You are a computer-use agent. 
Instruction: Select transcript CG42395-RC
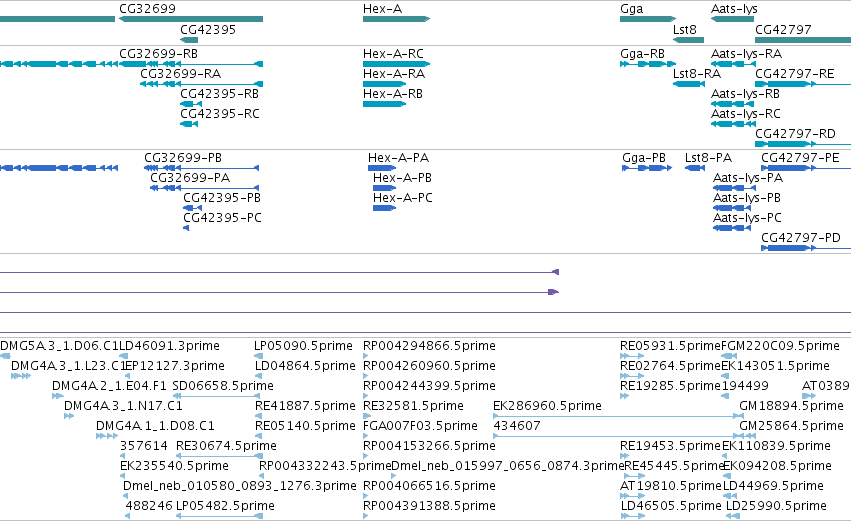[220, 114]
